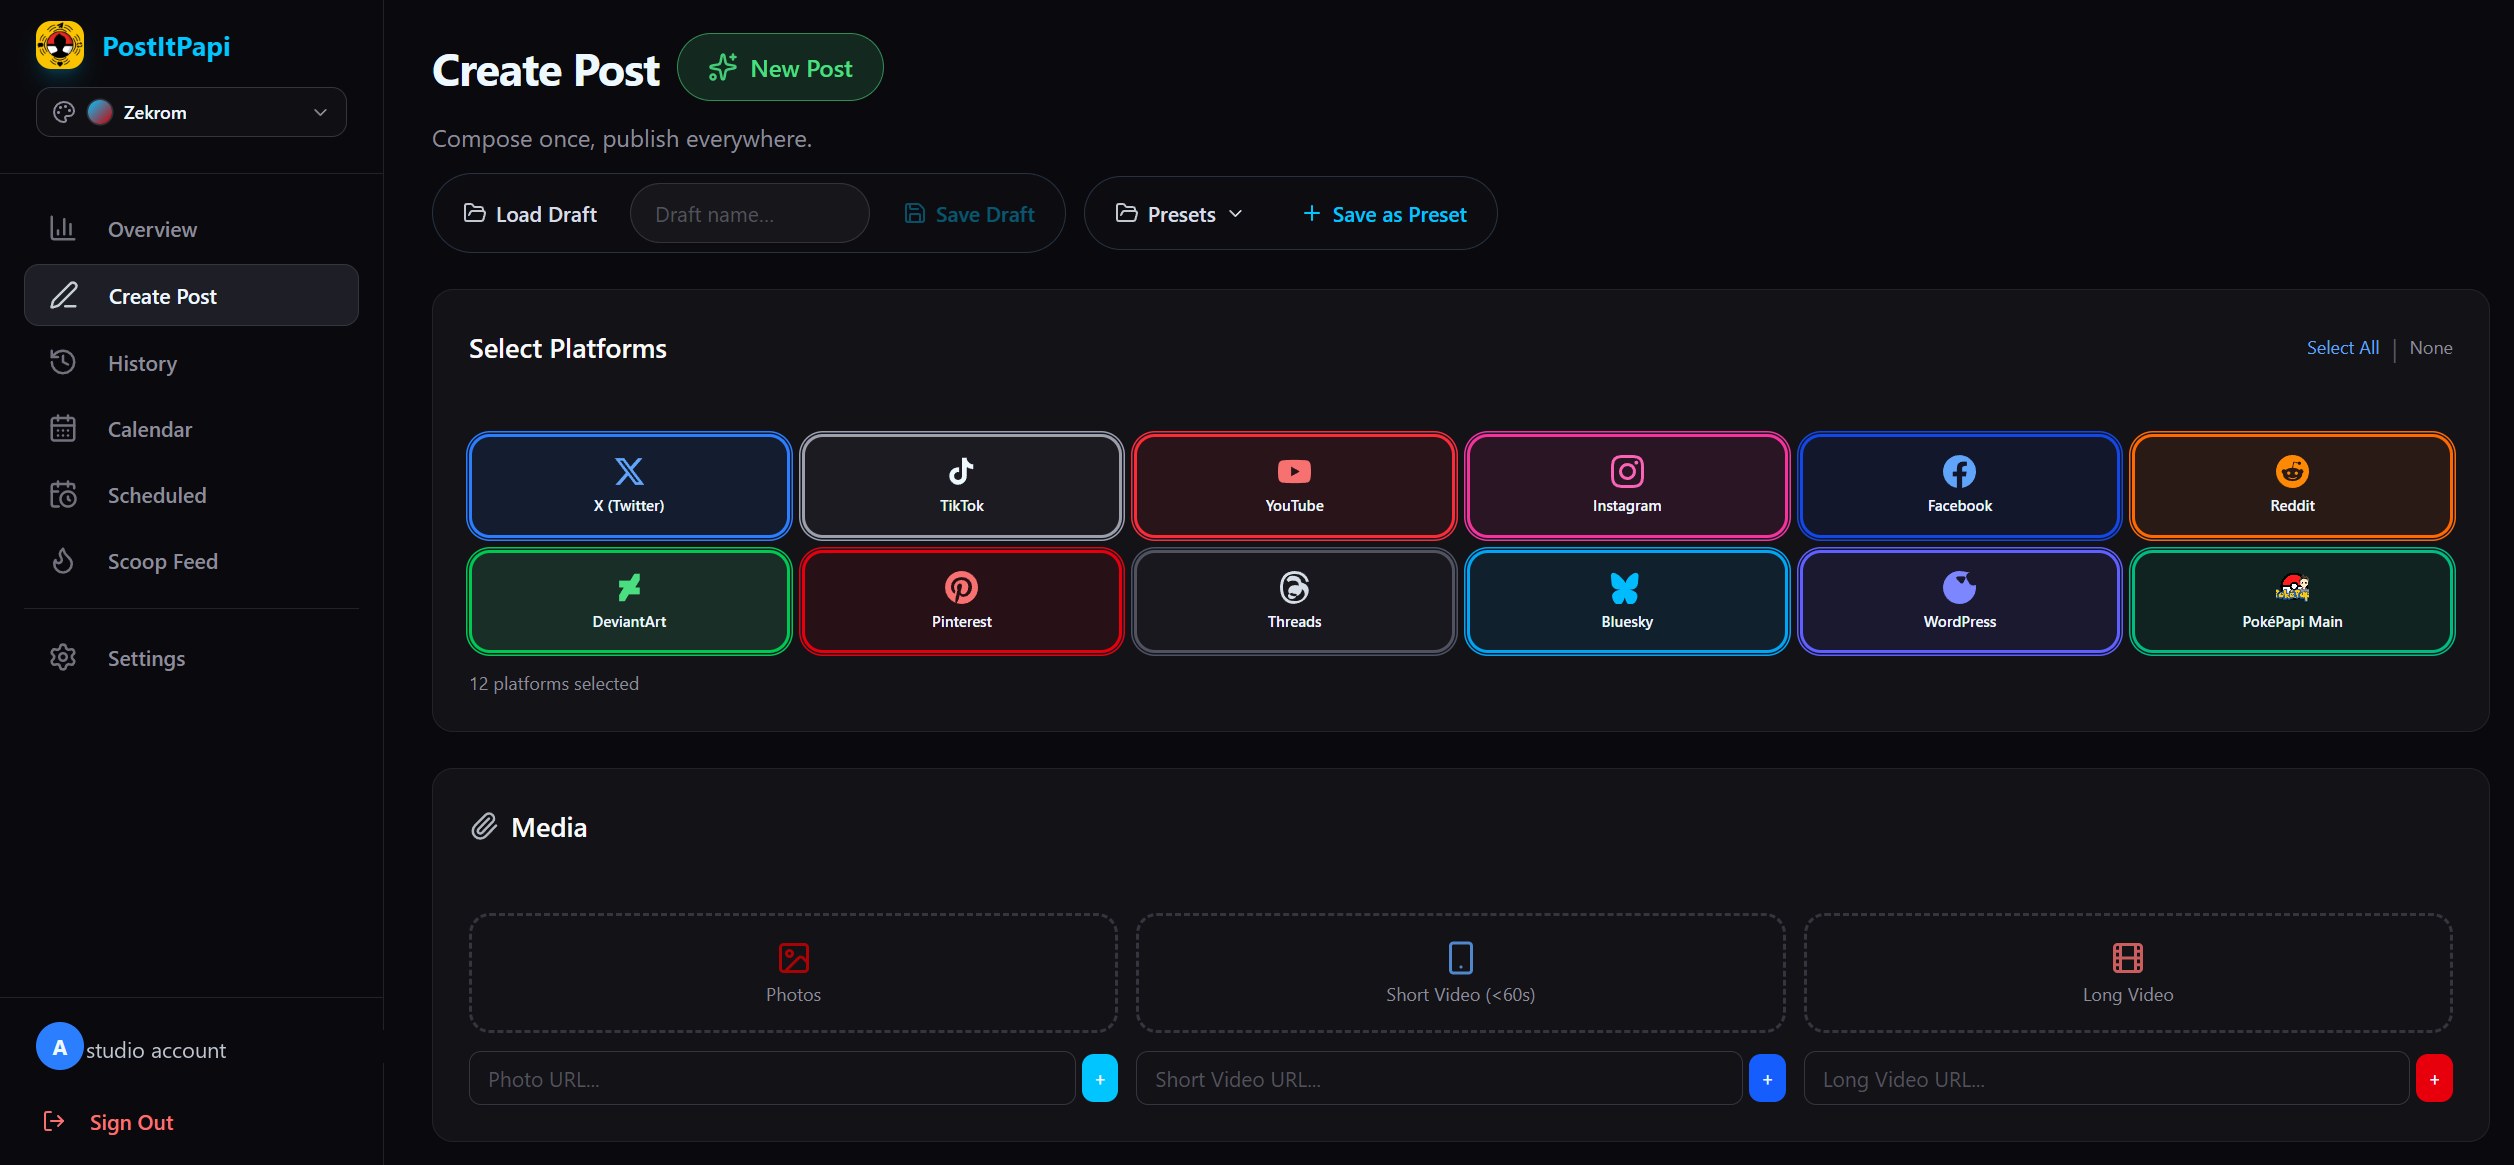
Task: Click the PostItPapi logo icon
Action: coord(60,46)
